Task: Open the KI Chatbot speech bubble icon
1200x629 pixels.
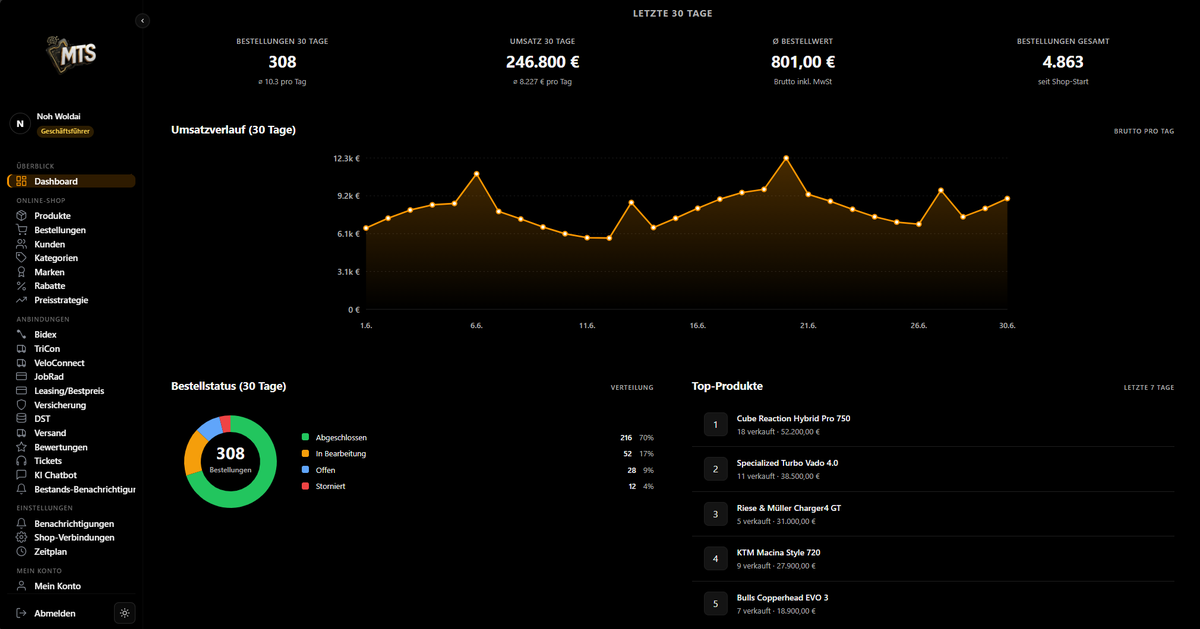Action: [x=22, y=475]
